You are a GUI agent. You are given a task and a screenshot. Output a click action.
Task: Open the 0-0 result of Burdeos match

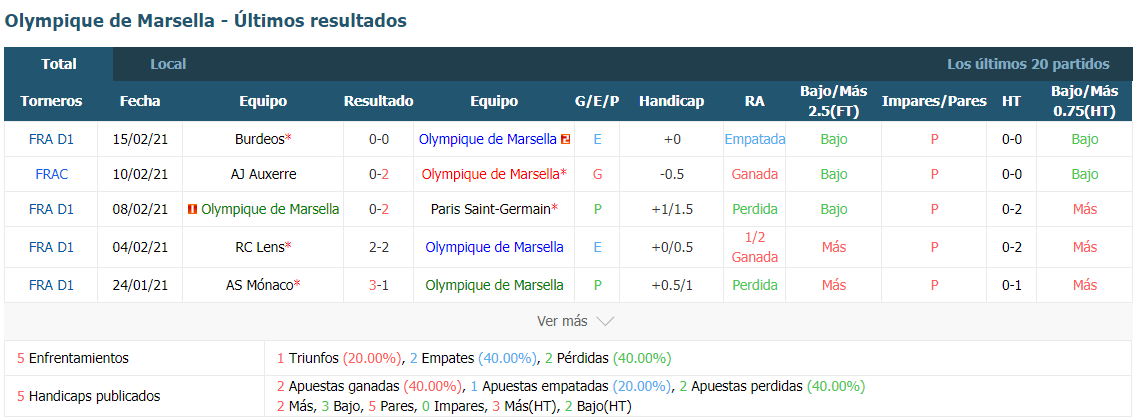point(379,139)
